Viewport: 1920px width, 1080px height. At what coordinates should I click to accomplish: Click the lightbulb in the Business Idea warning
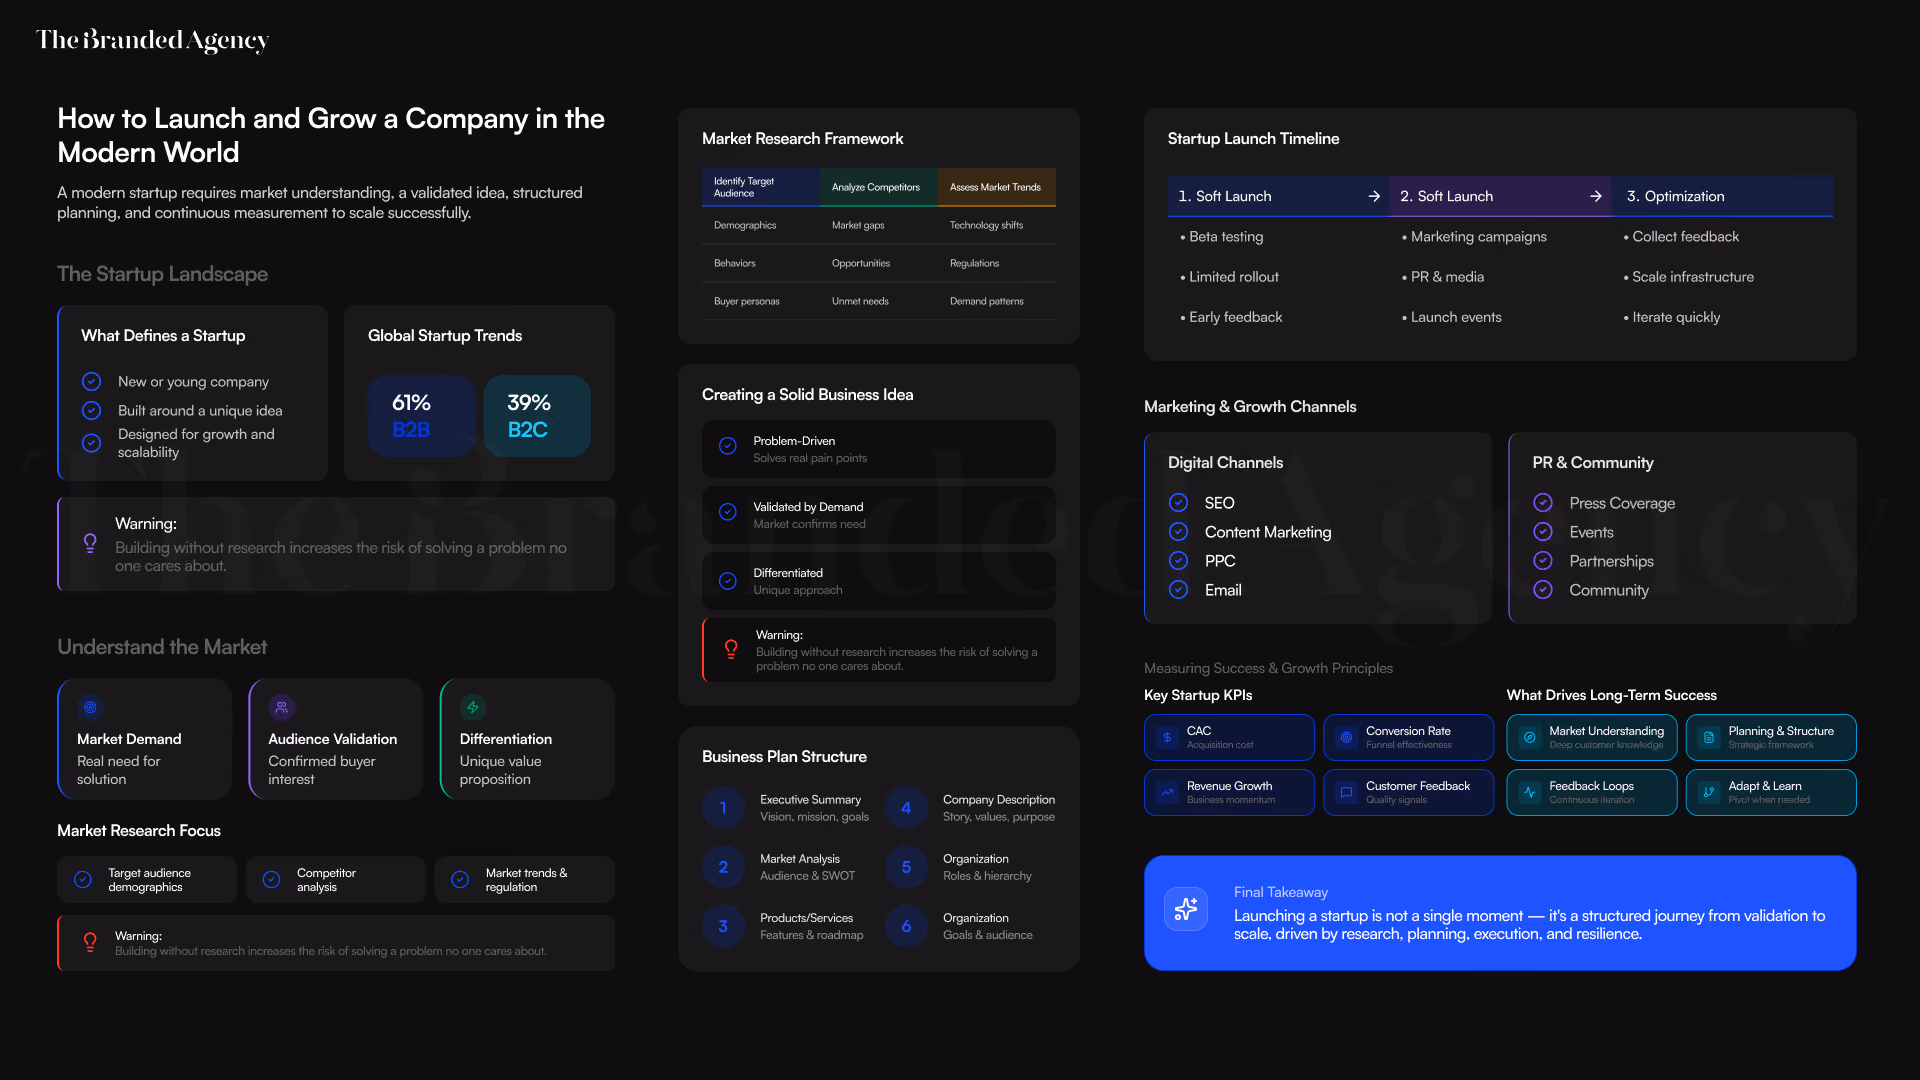click(731, 649)
